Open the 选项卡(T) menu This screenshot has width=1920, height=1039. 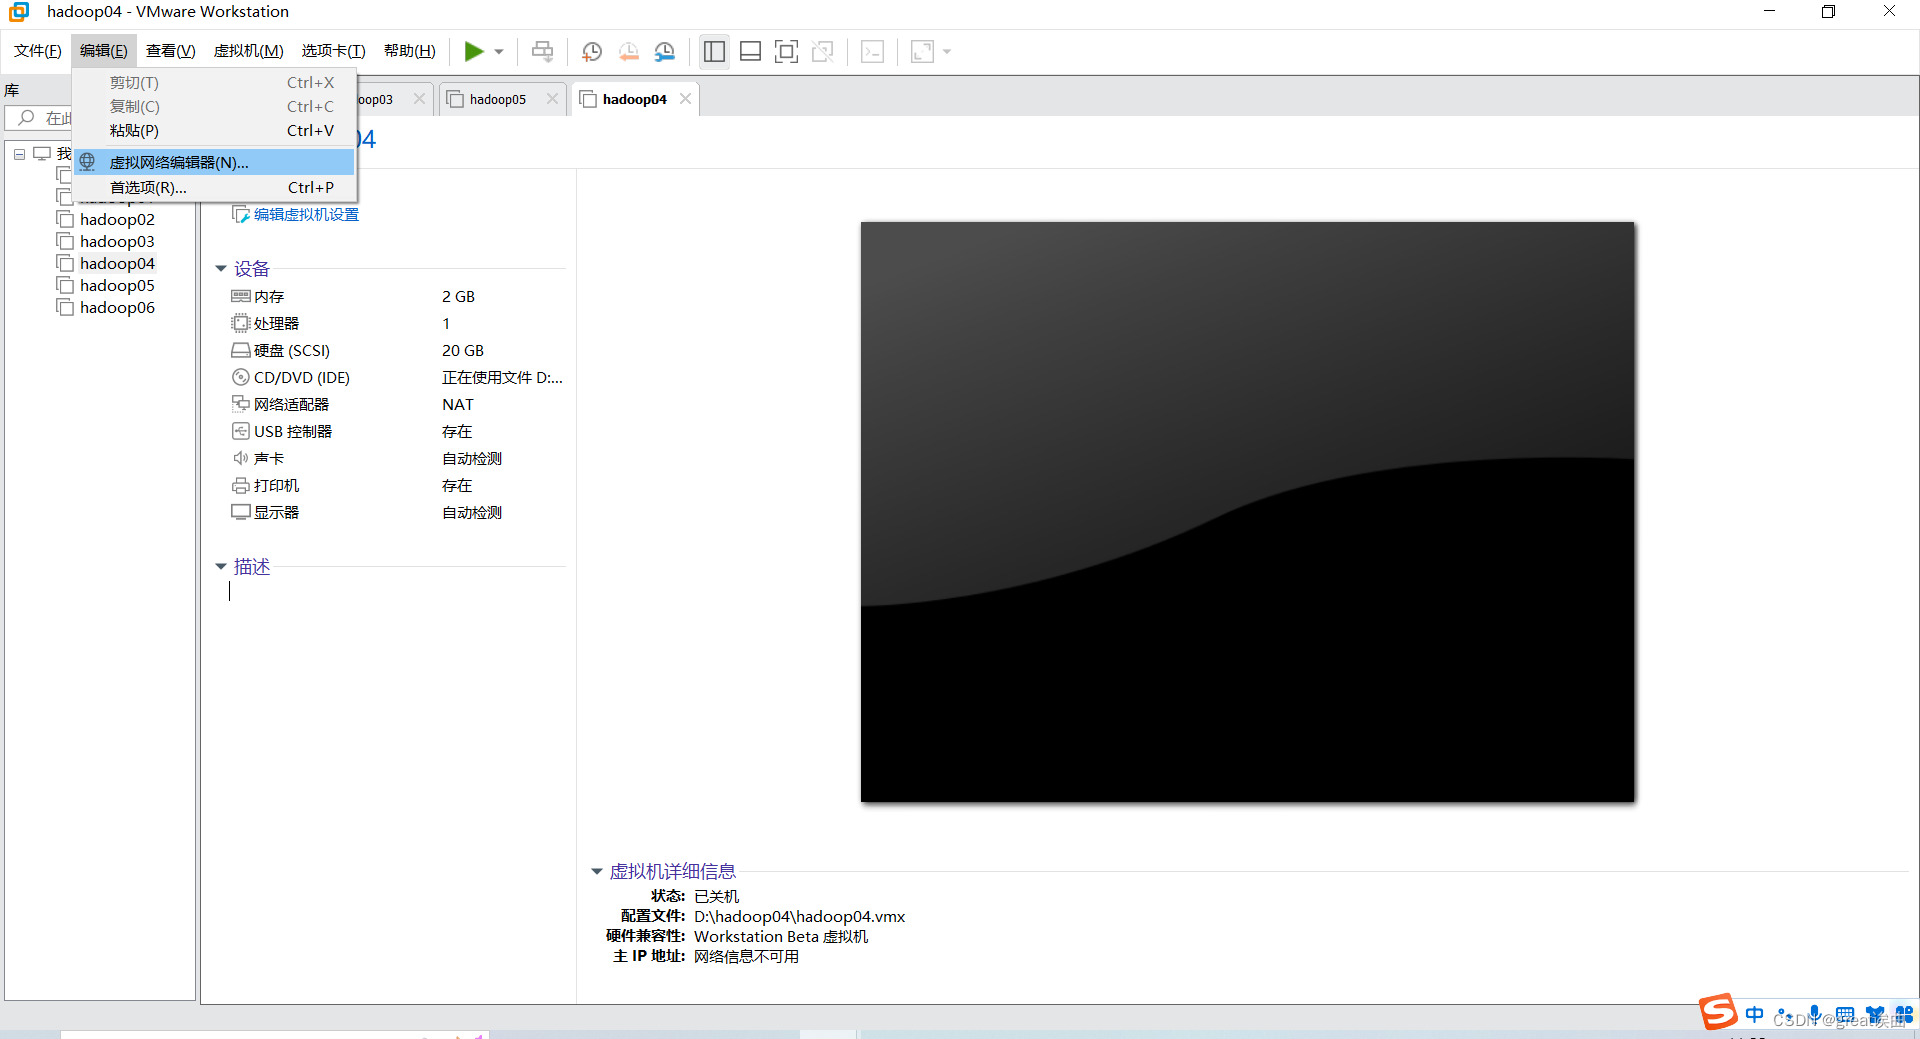333,51
